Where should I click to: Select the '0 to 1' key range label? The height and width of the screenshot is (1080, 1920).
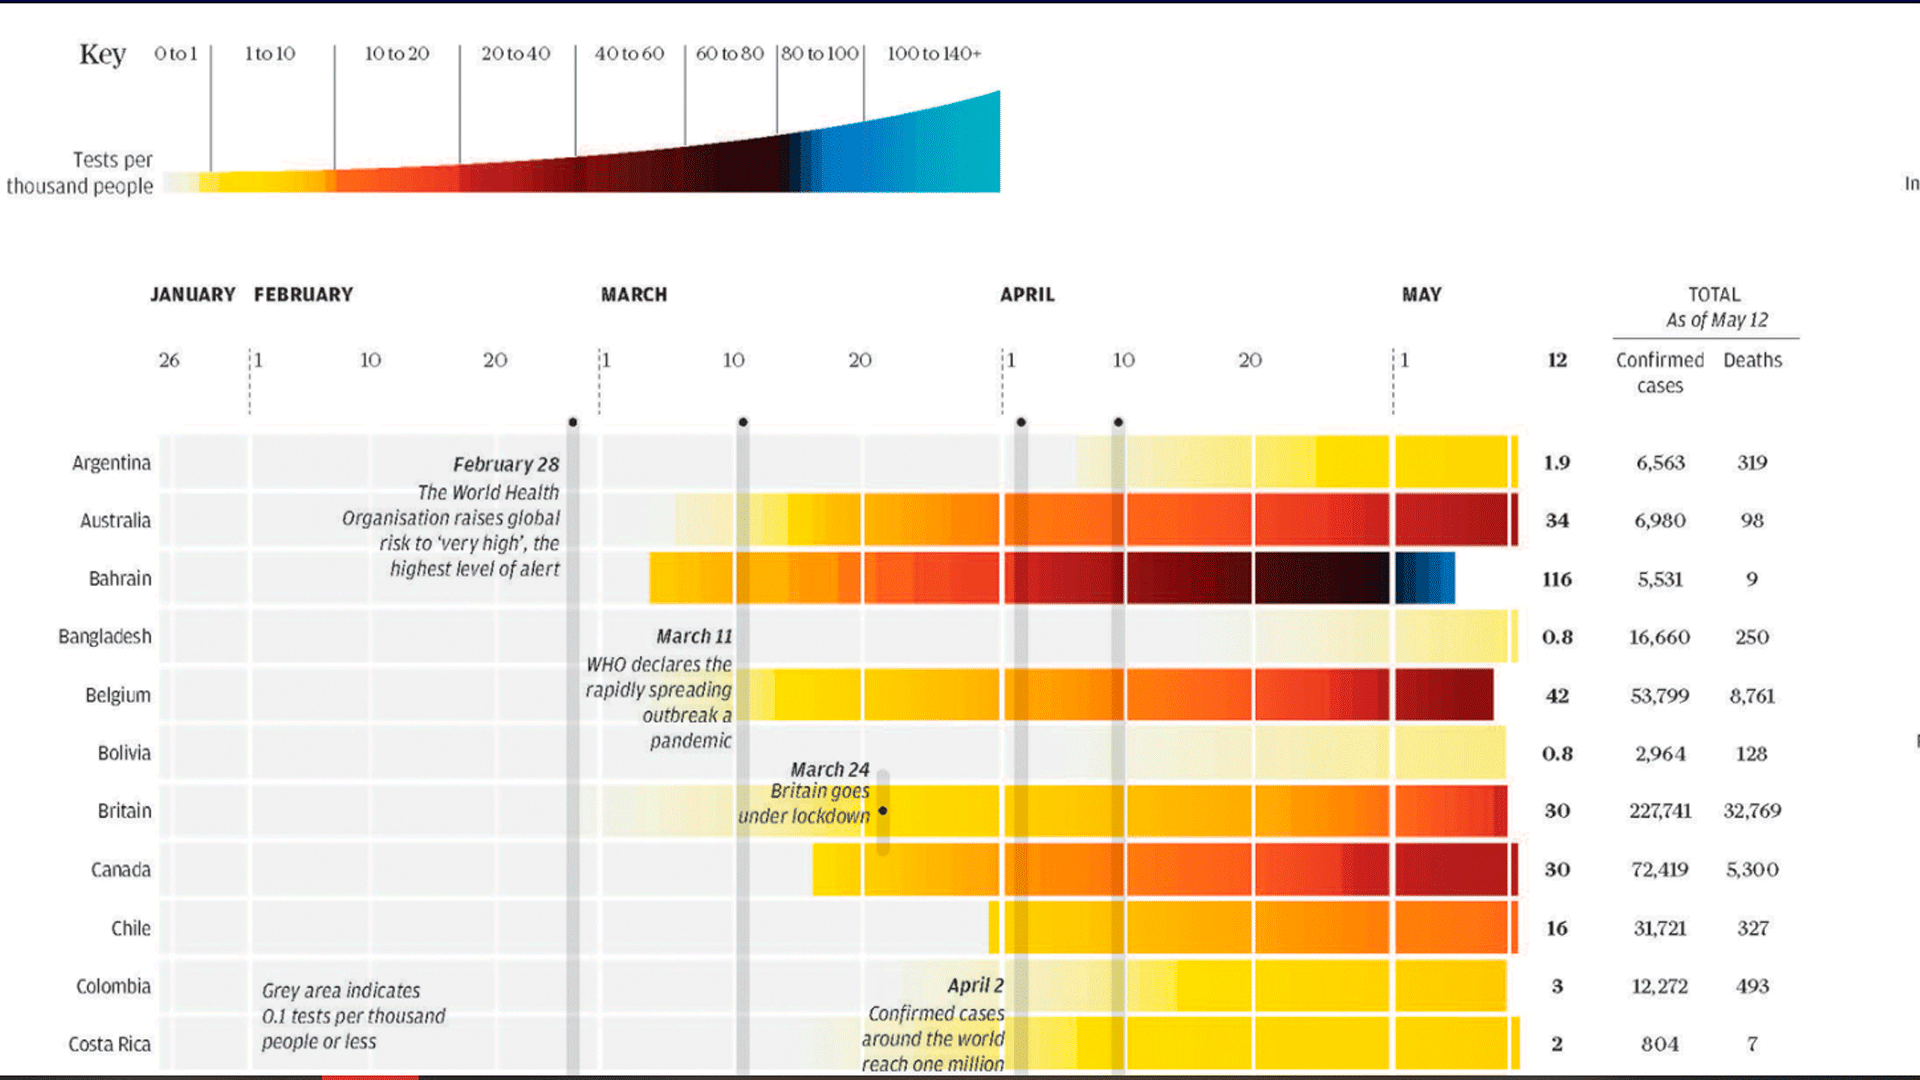coord(176,54)
